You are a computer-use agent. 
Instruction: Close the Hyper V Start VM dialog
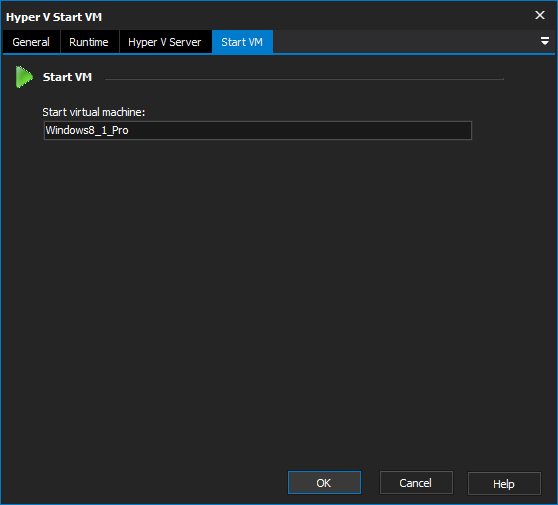[540, 15]
